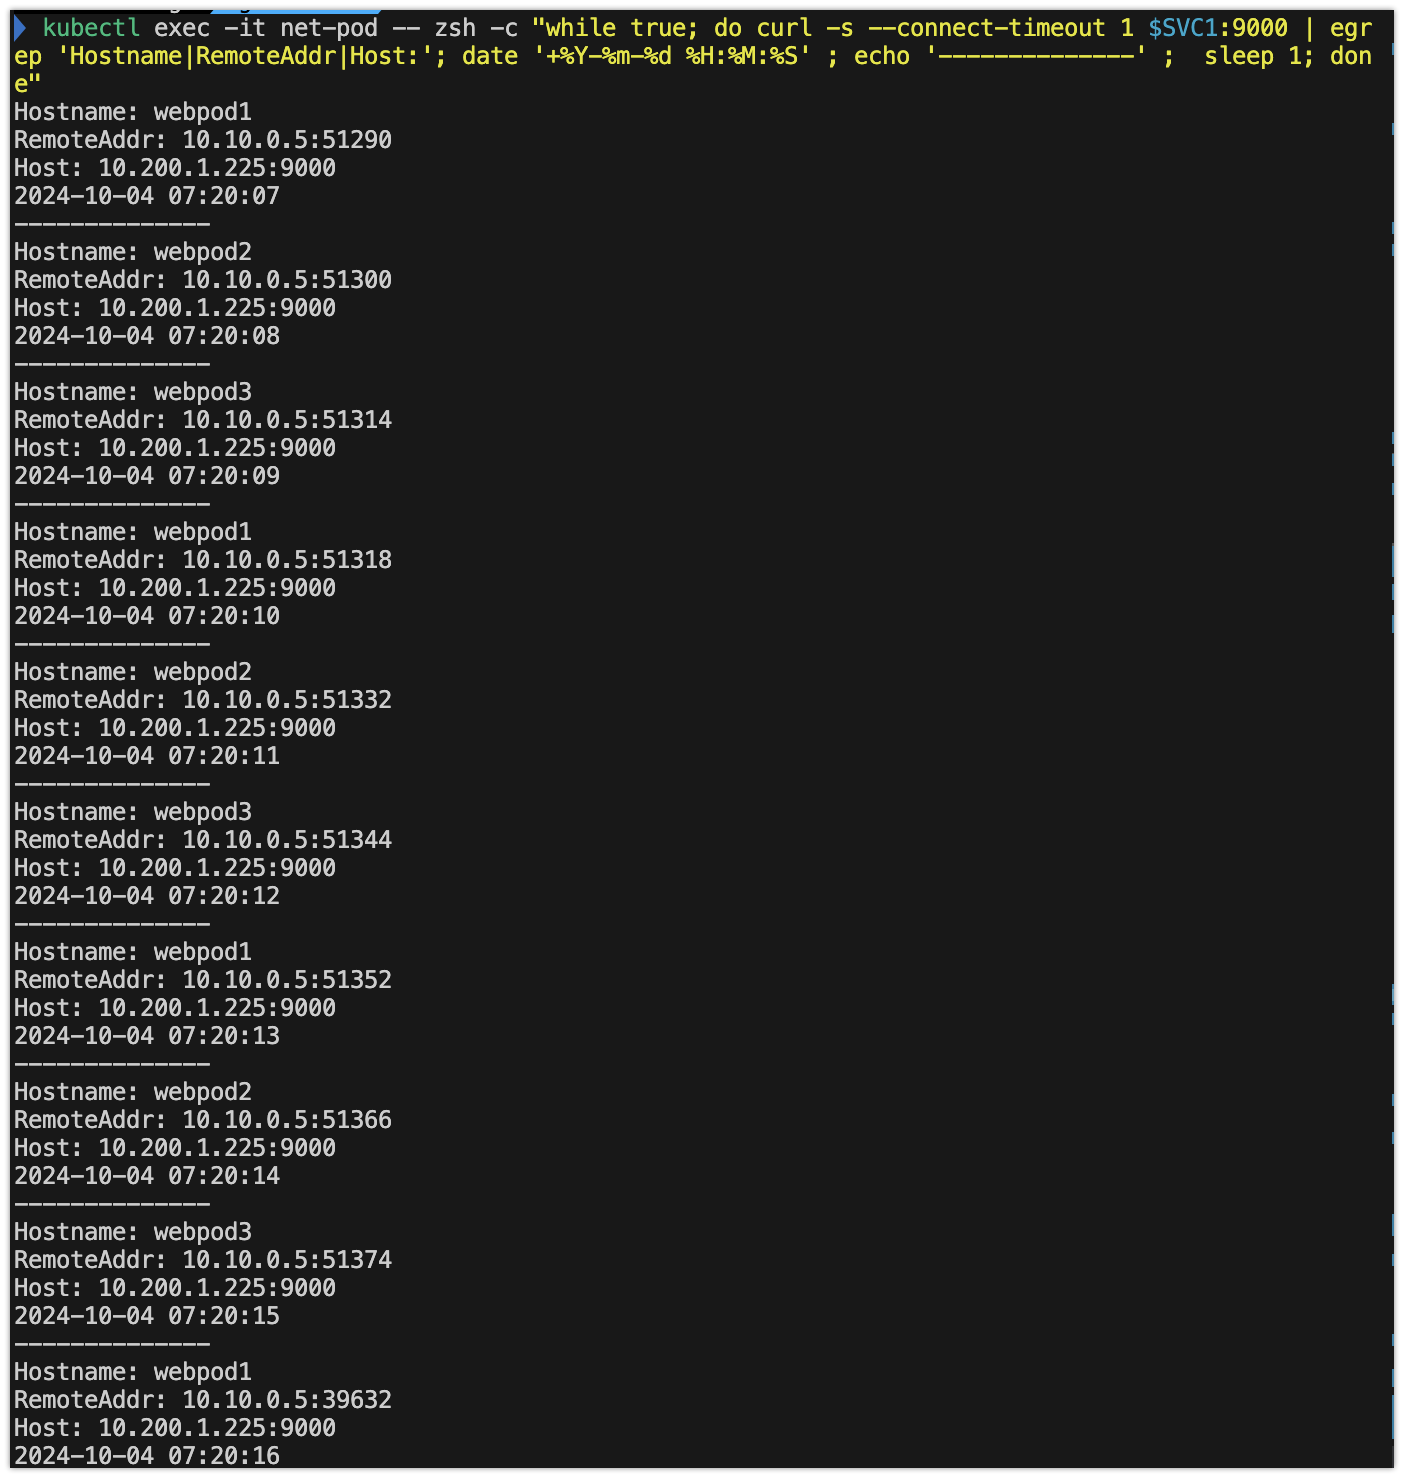The width and height of the screenshot is (1404, 1478).
Task: Click the blue prompt arrow before kubectl
Action: click(x=20, y=28)
